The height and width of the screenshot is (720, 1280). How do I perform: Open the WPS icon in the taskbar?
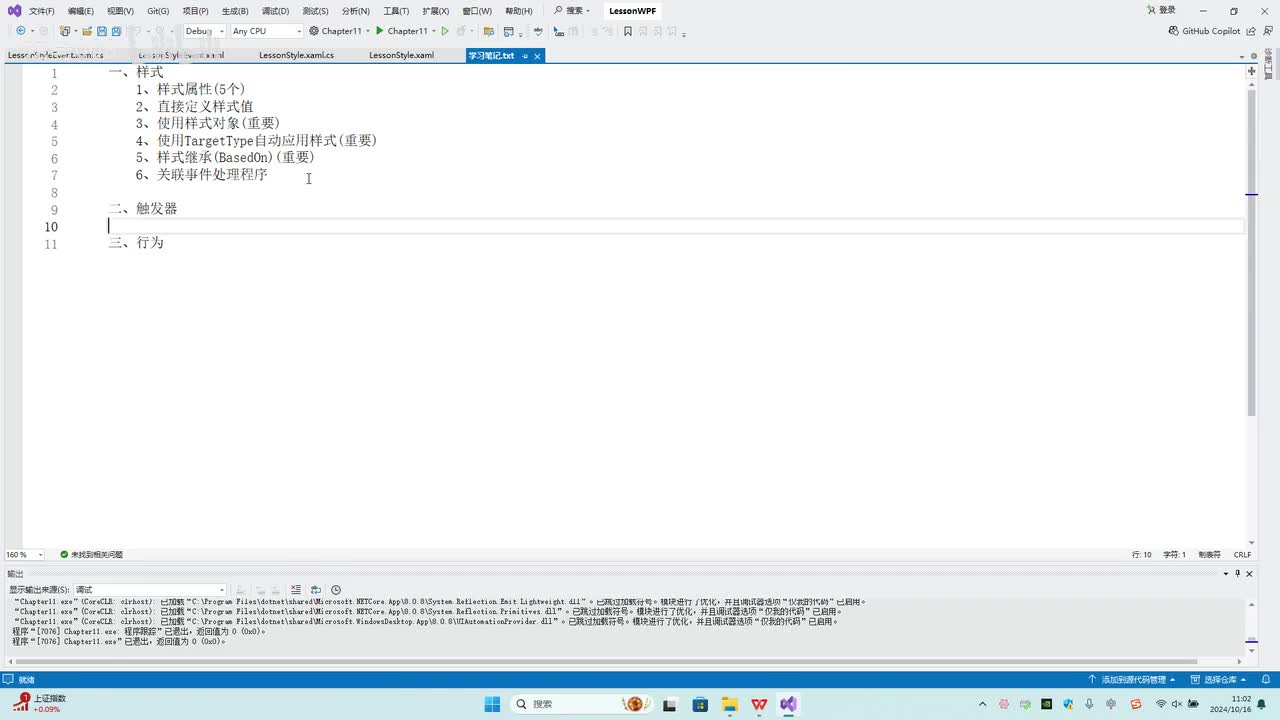(x=759, y=704)
